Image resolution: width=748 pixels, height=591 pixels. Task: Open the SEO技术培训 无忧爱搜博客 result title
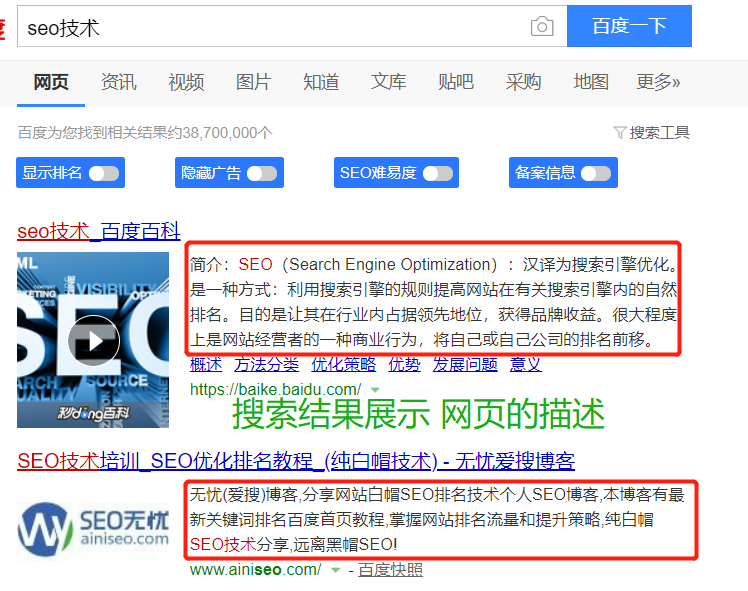click(x=296, y=461)
